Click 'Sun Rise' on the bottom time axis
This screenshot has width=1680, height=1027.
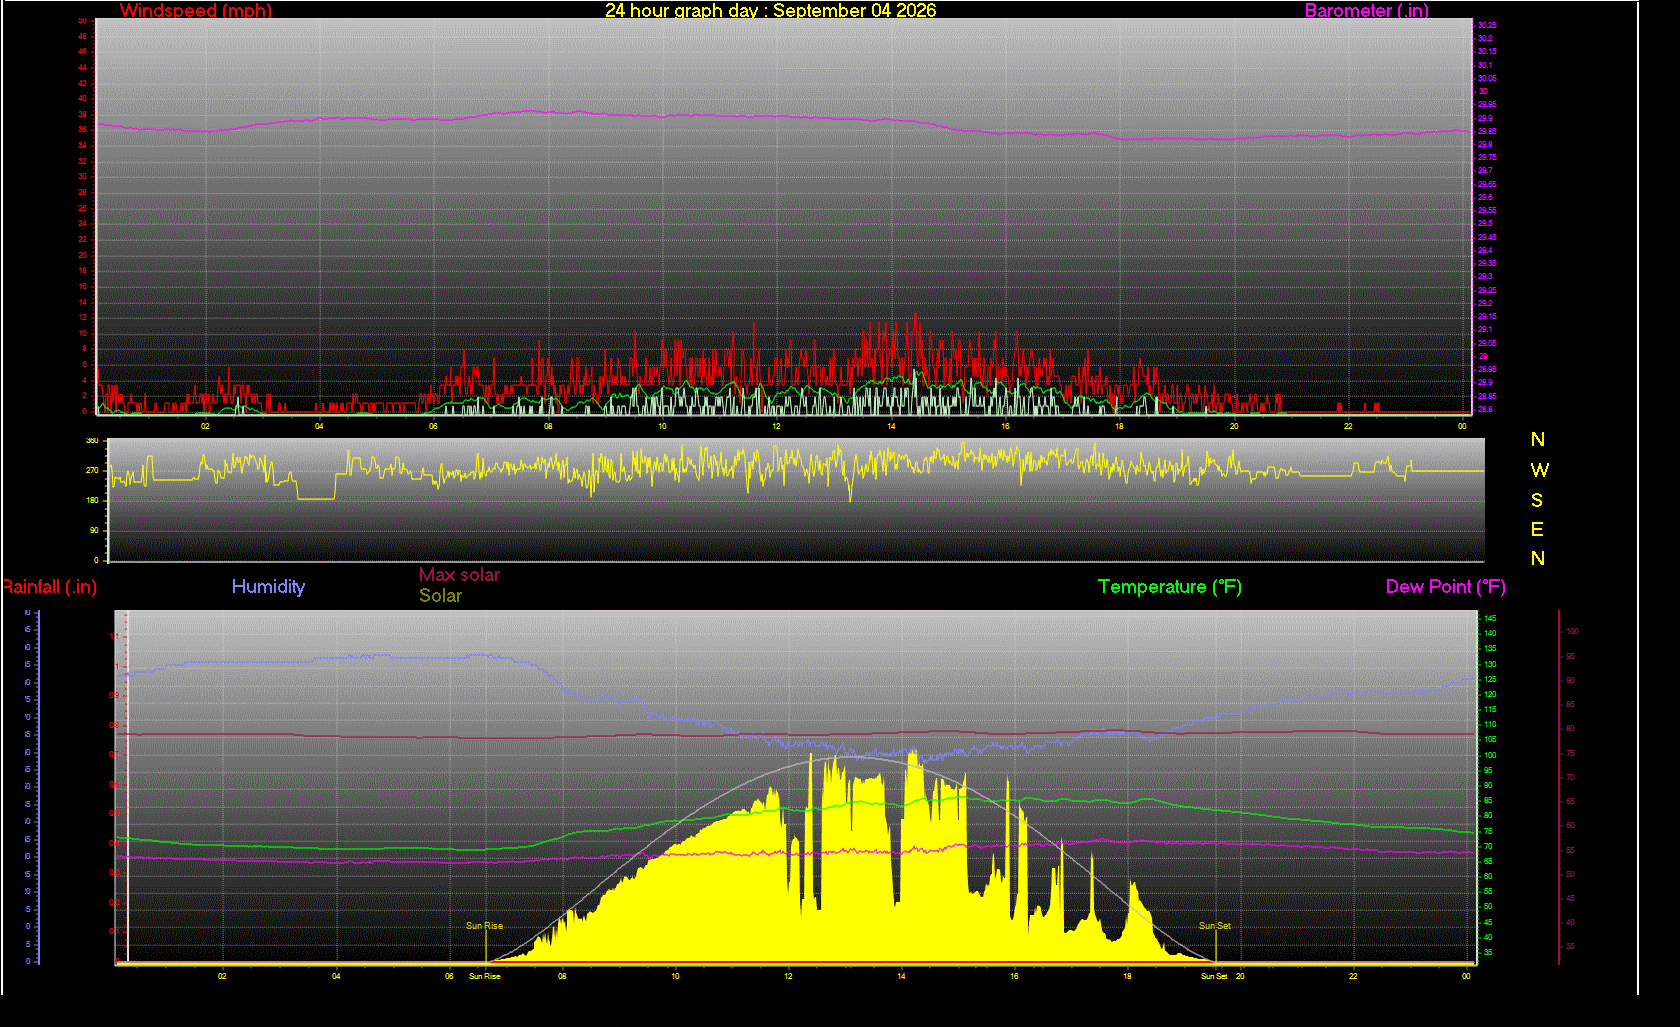click(x=485, y=976)
